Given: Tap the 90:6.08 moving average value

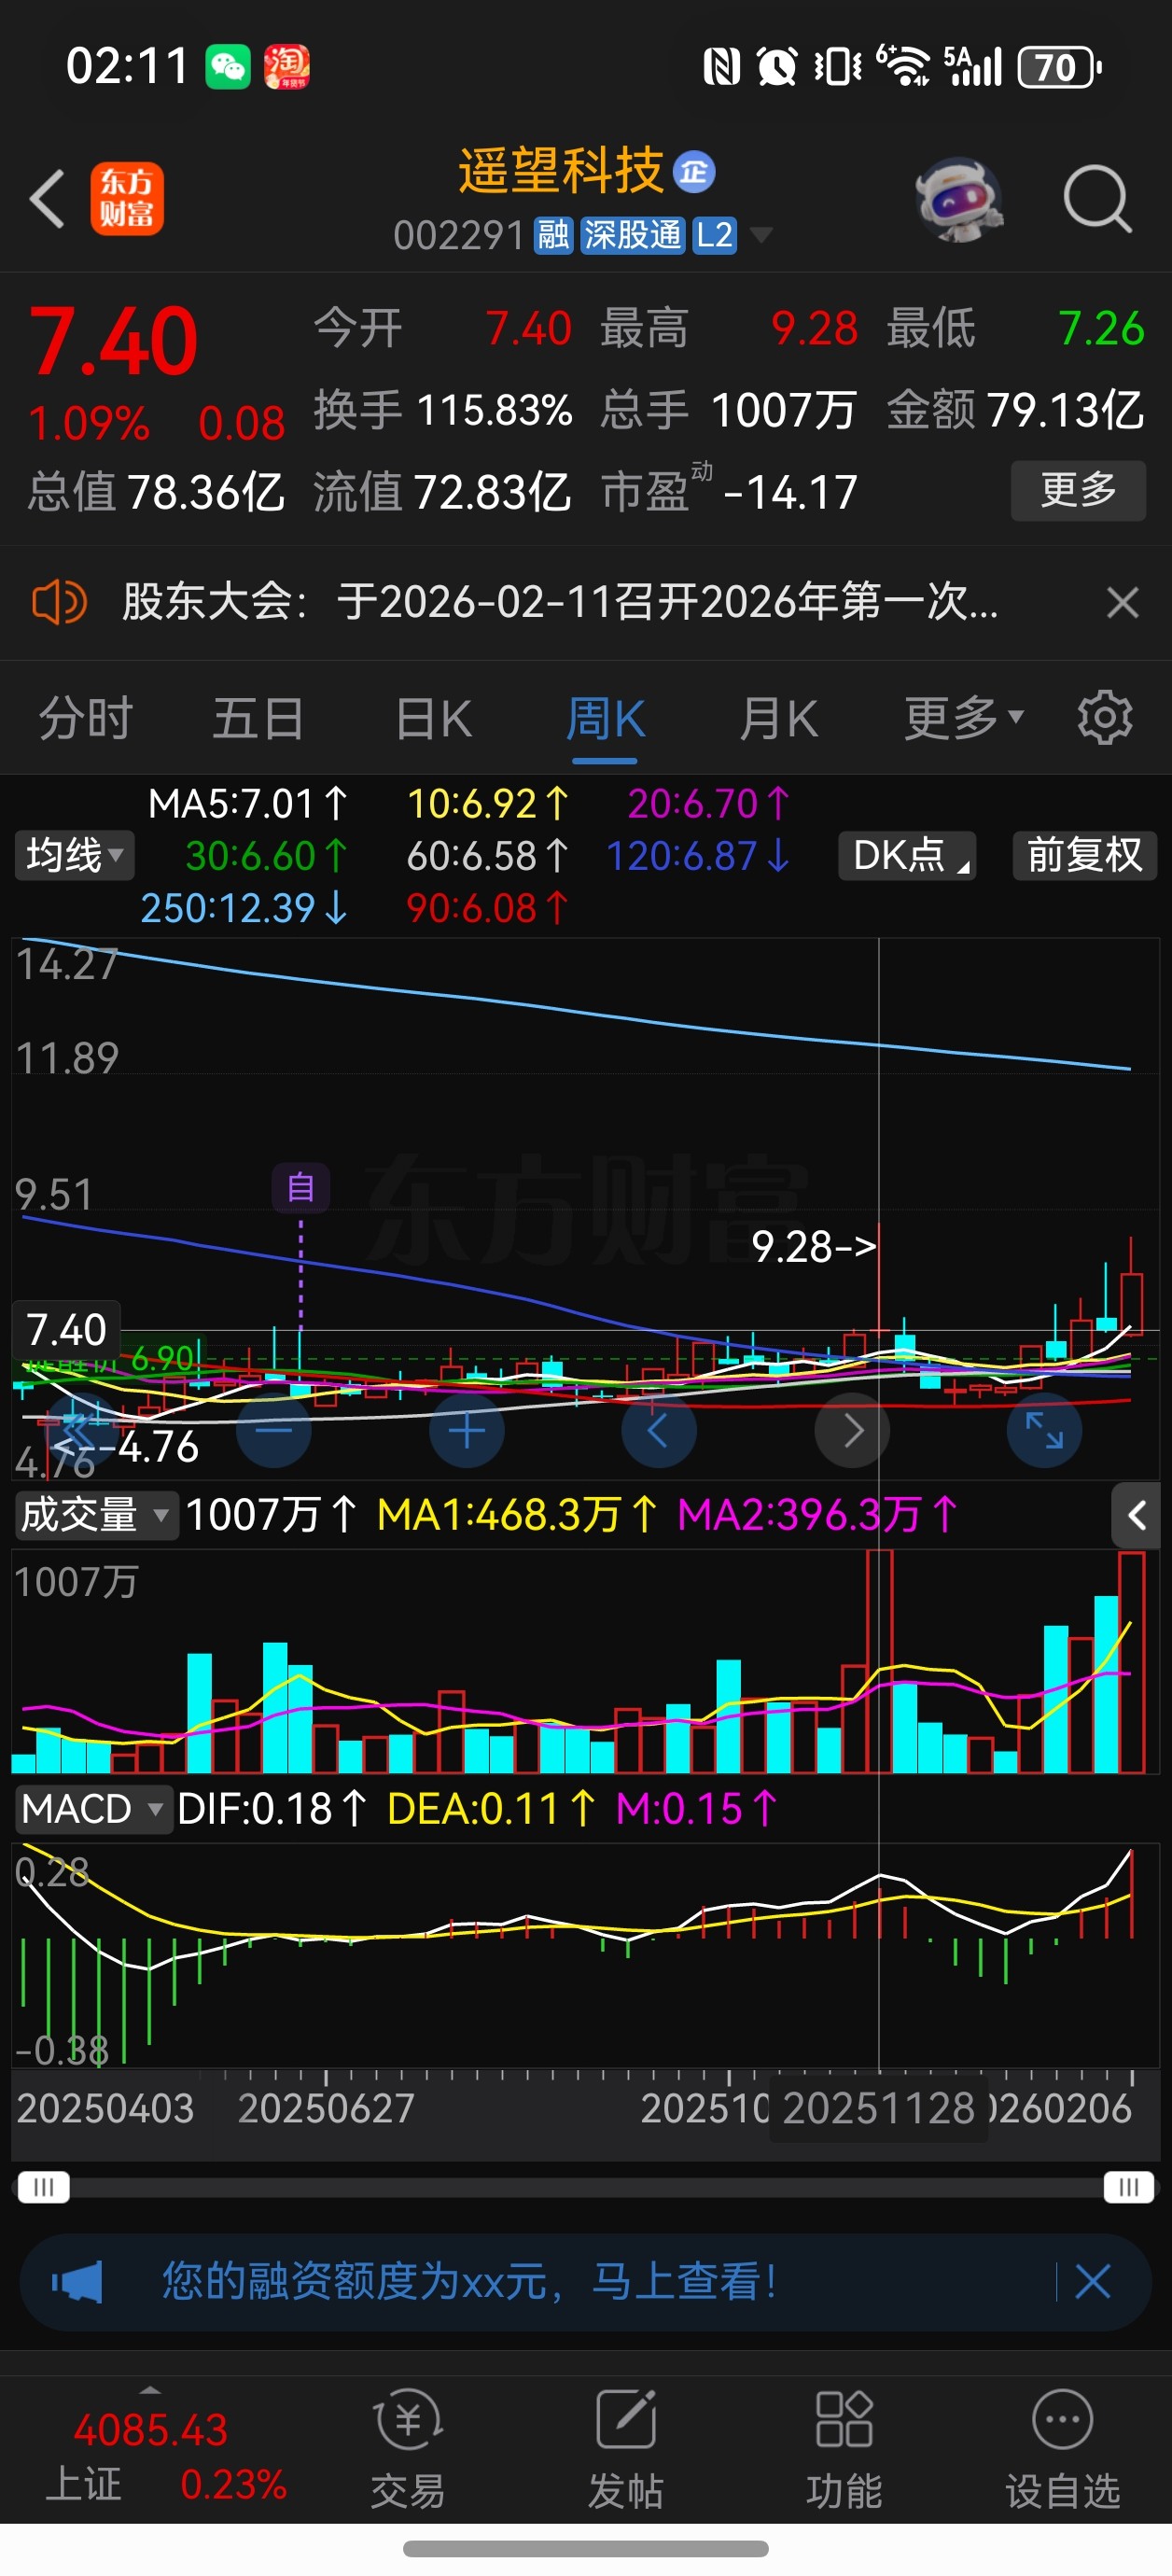Looking at the screenshot, I should (488, 909).
